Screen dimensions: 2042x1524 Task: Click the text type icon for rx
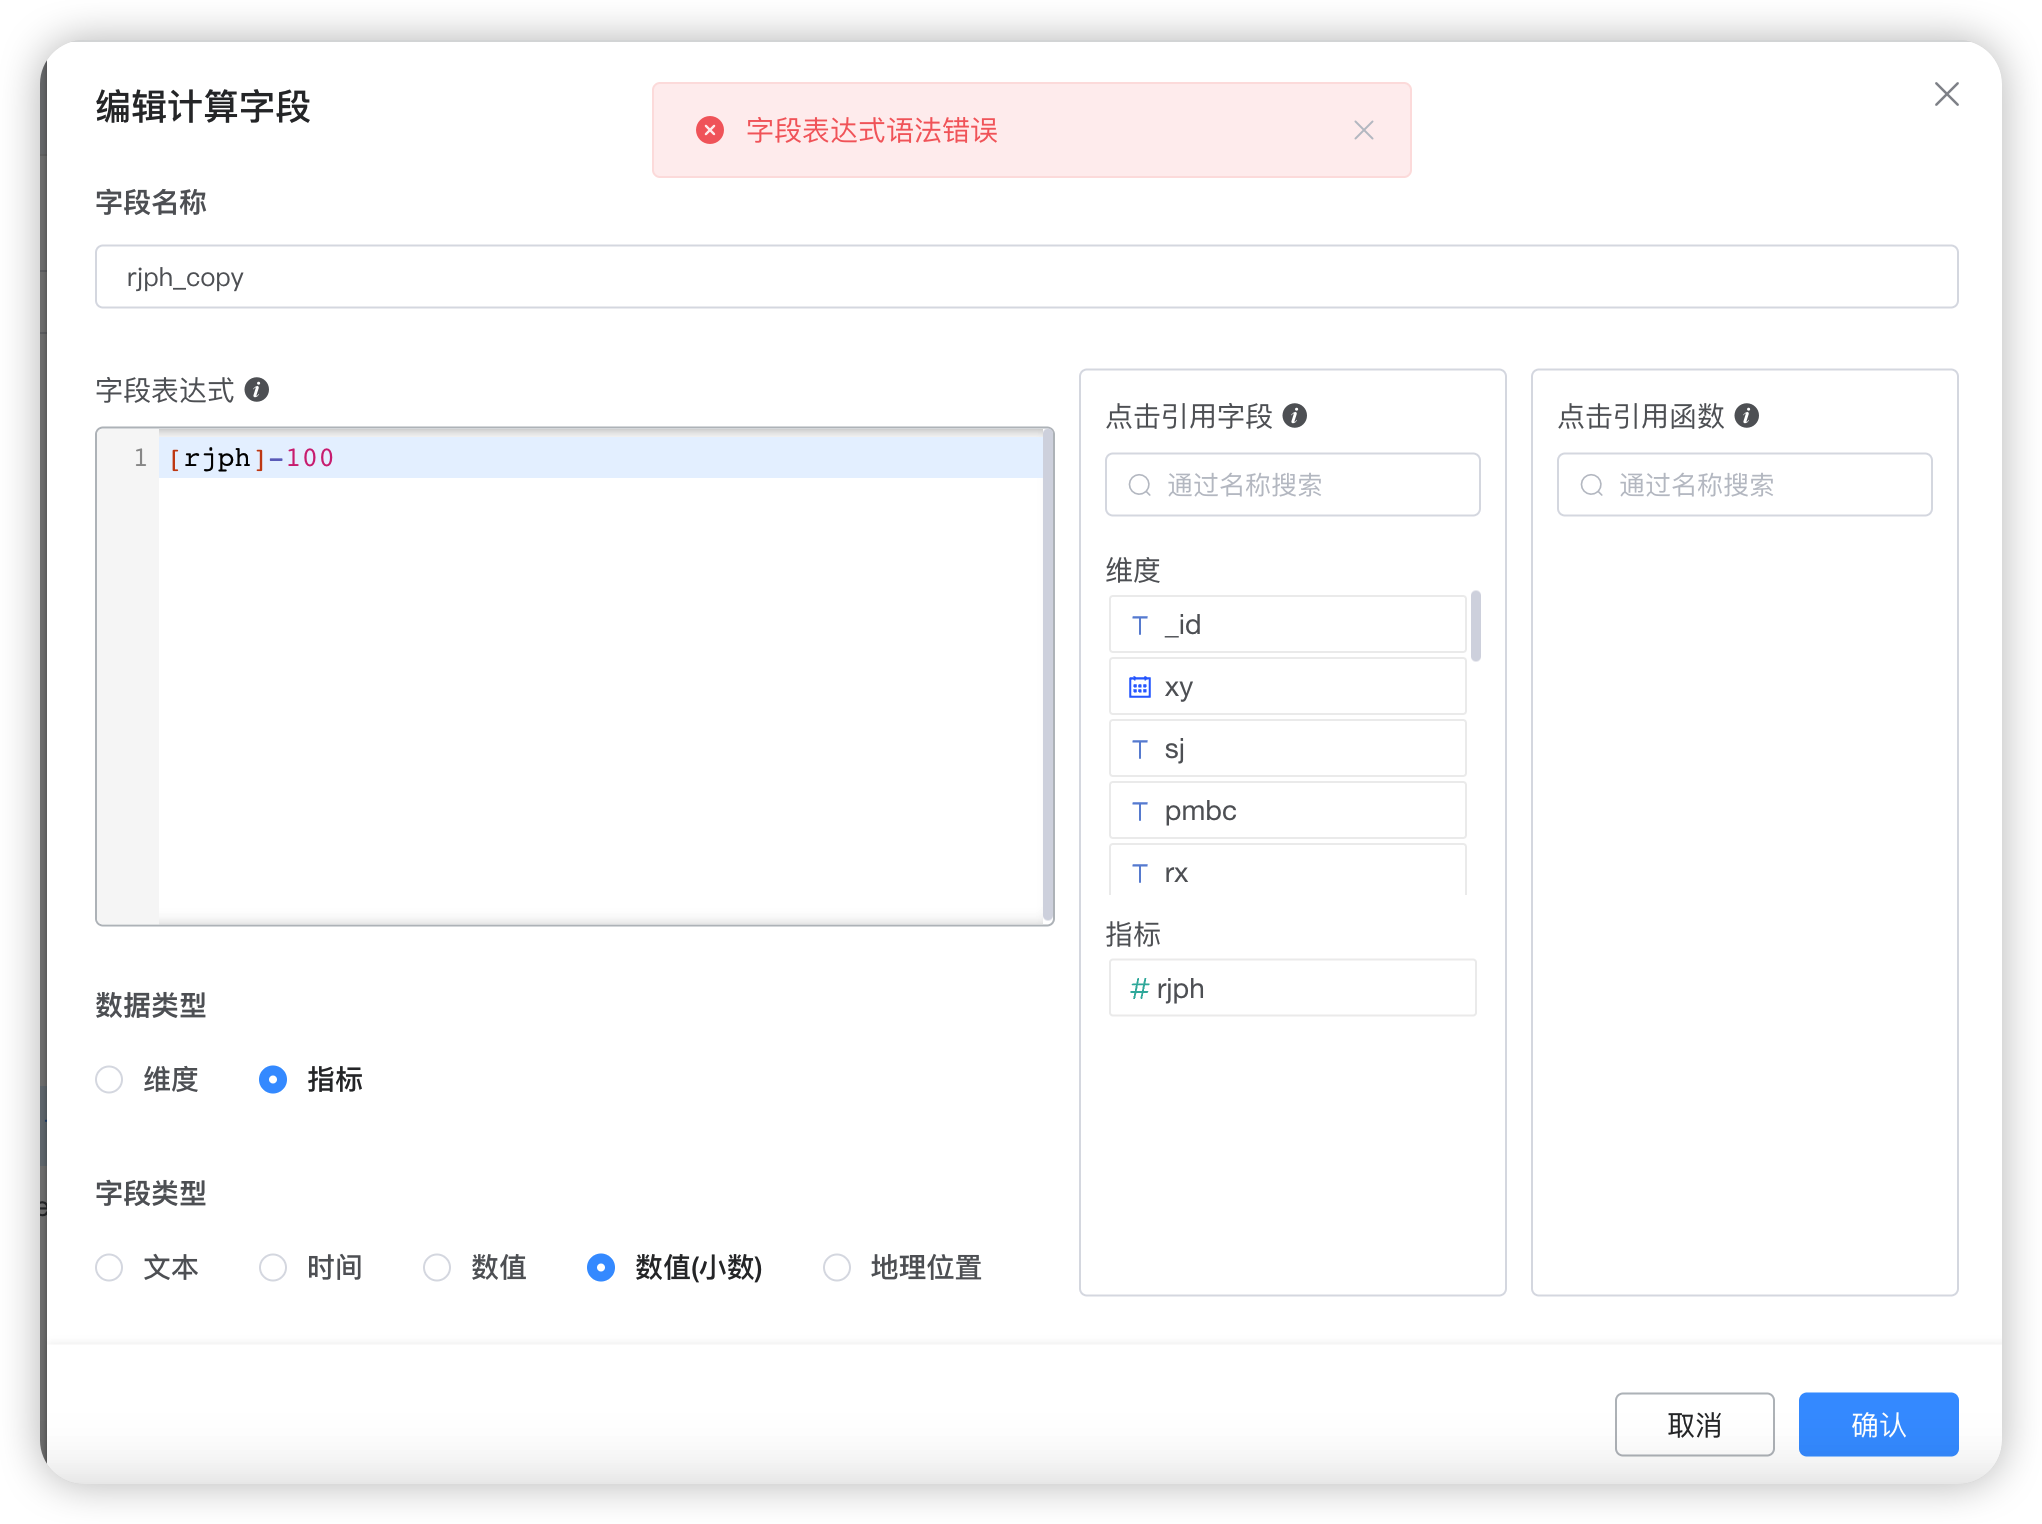click(x=1140, y=873)
